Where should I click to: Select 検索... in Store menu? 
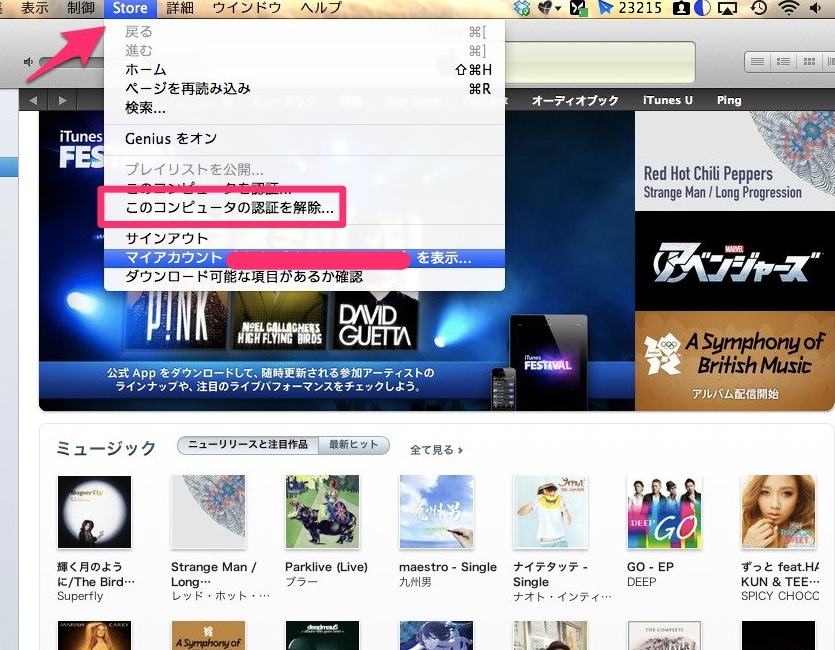click(304, 108)
